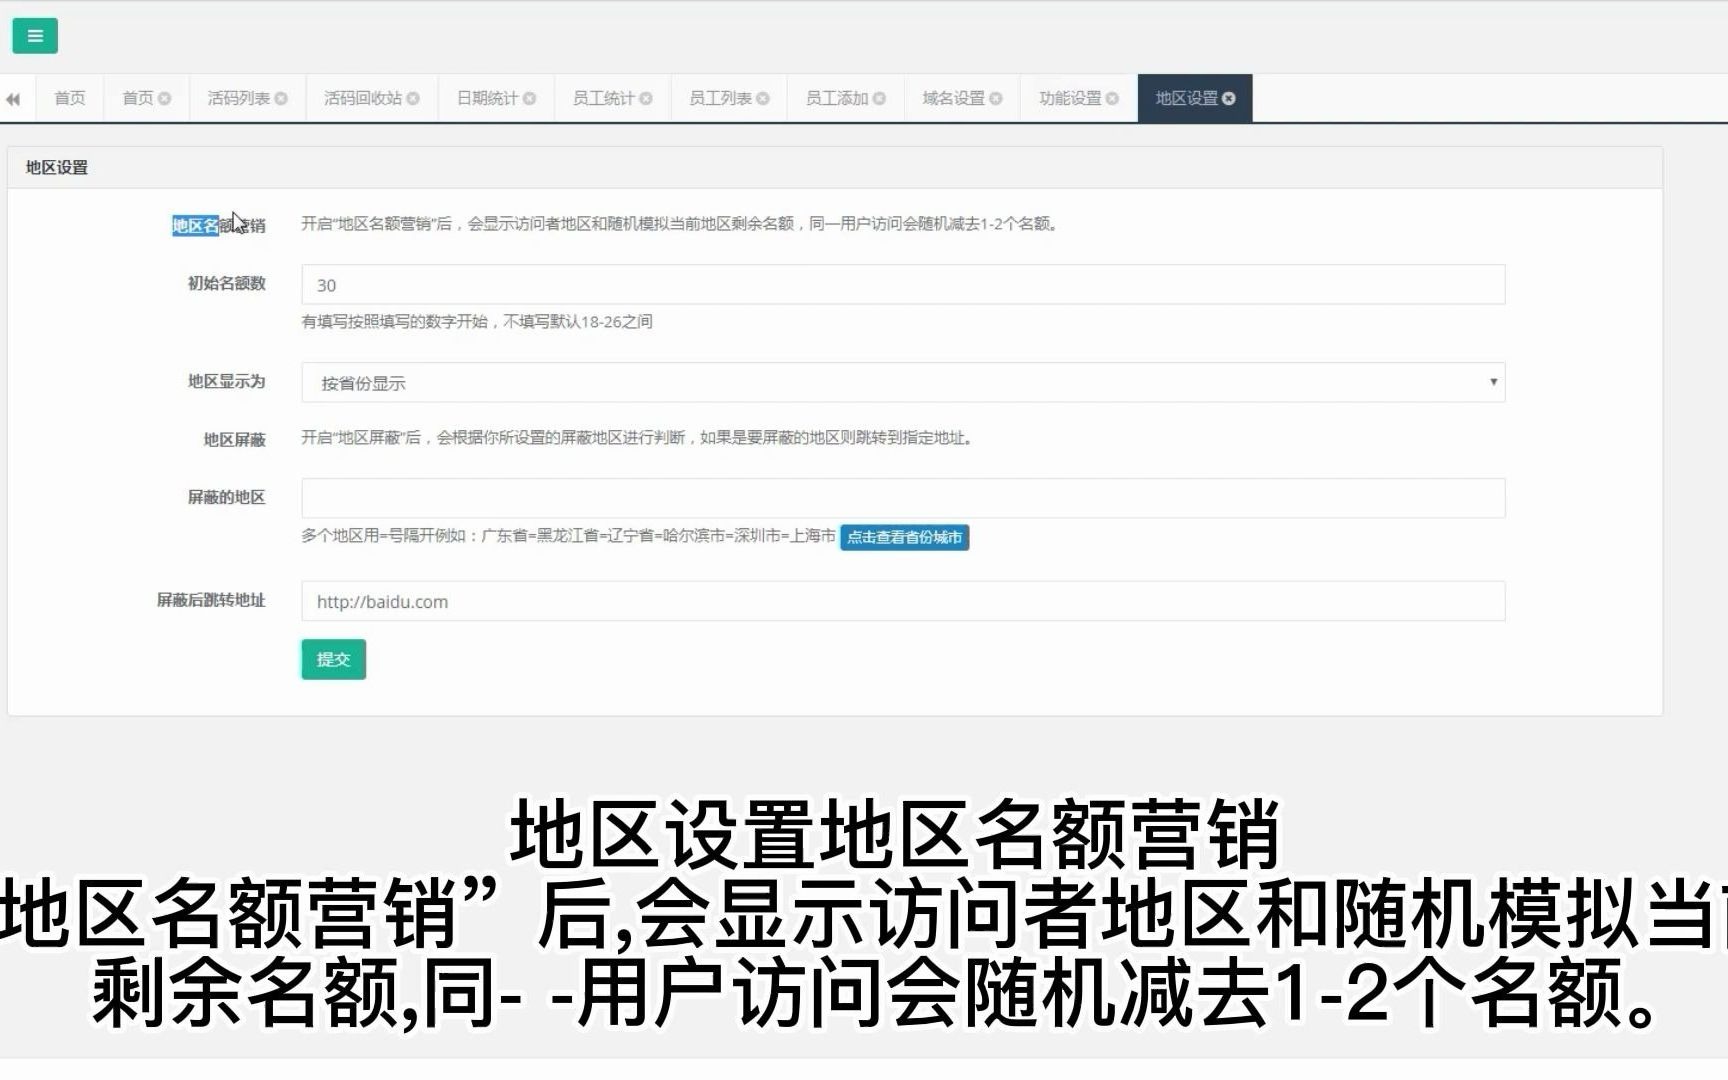Click the example text 多个地区用=号隔开例如

coord(568,536)
